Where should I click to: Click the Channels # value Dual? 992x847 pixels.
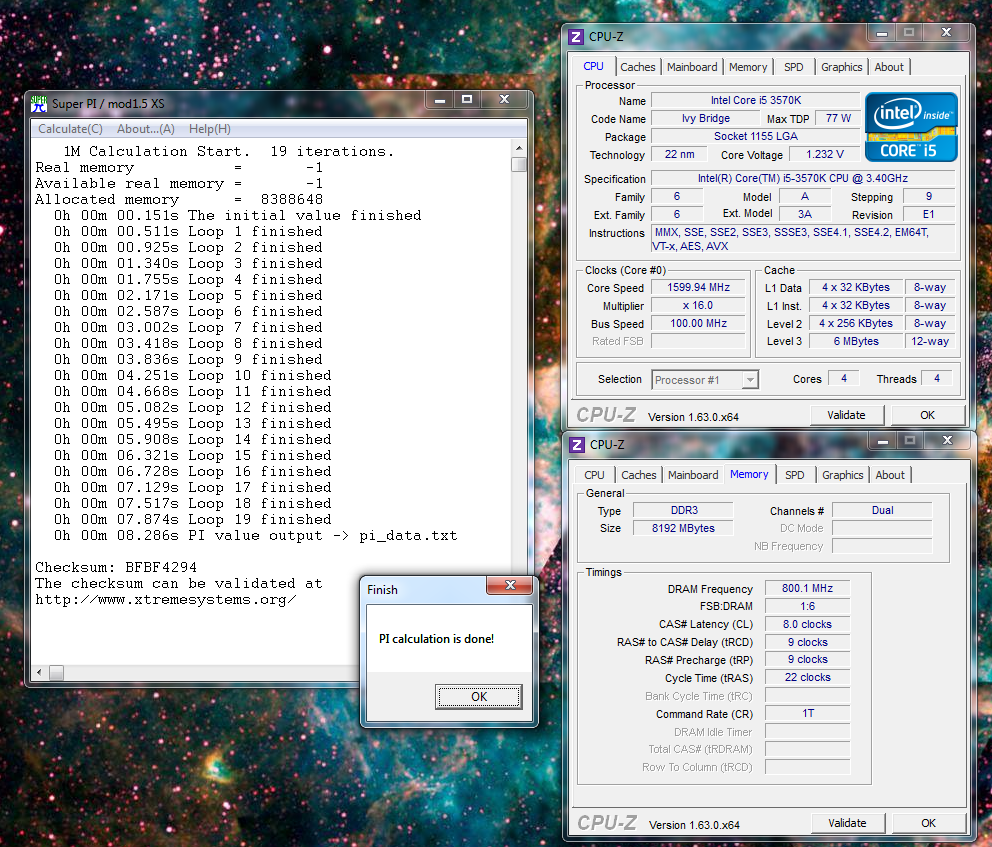point(883,510)
